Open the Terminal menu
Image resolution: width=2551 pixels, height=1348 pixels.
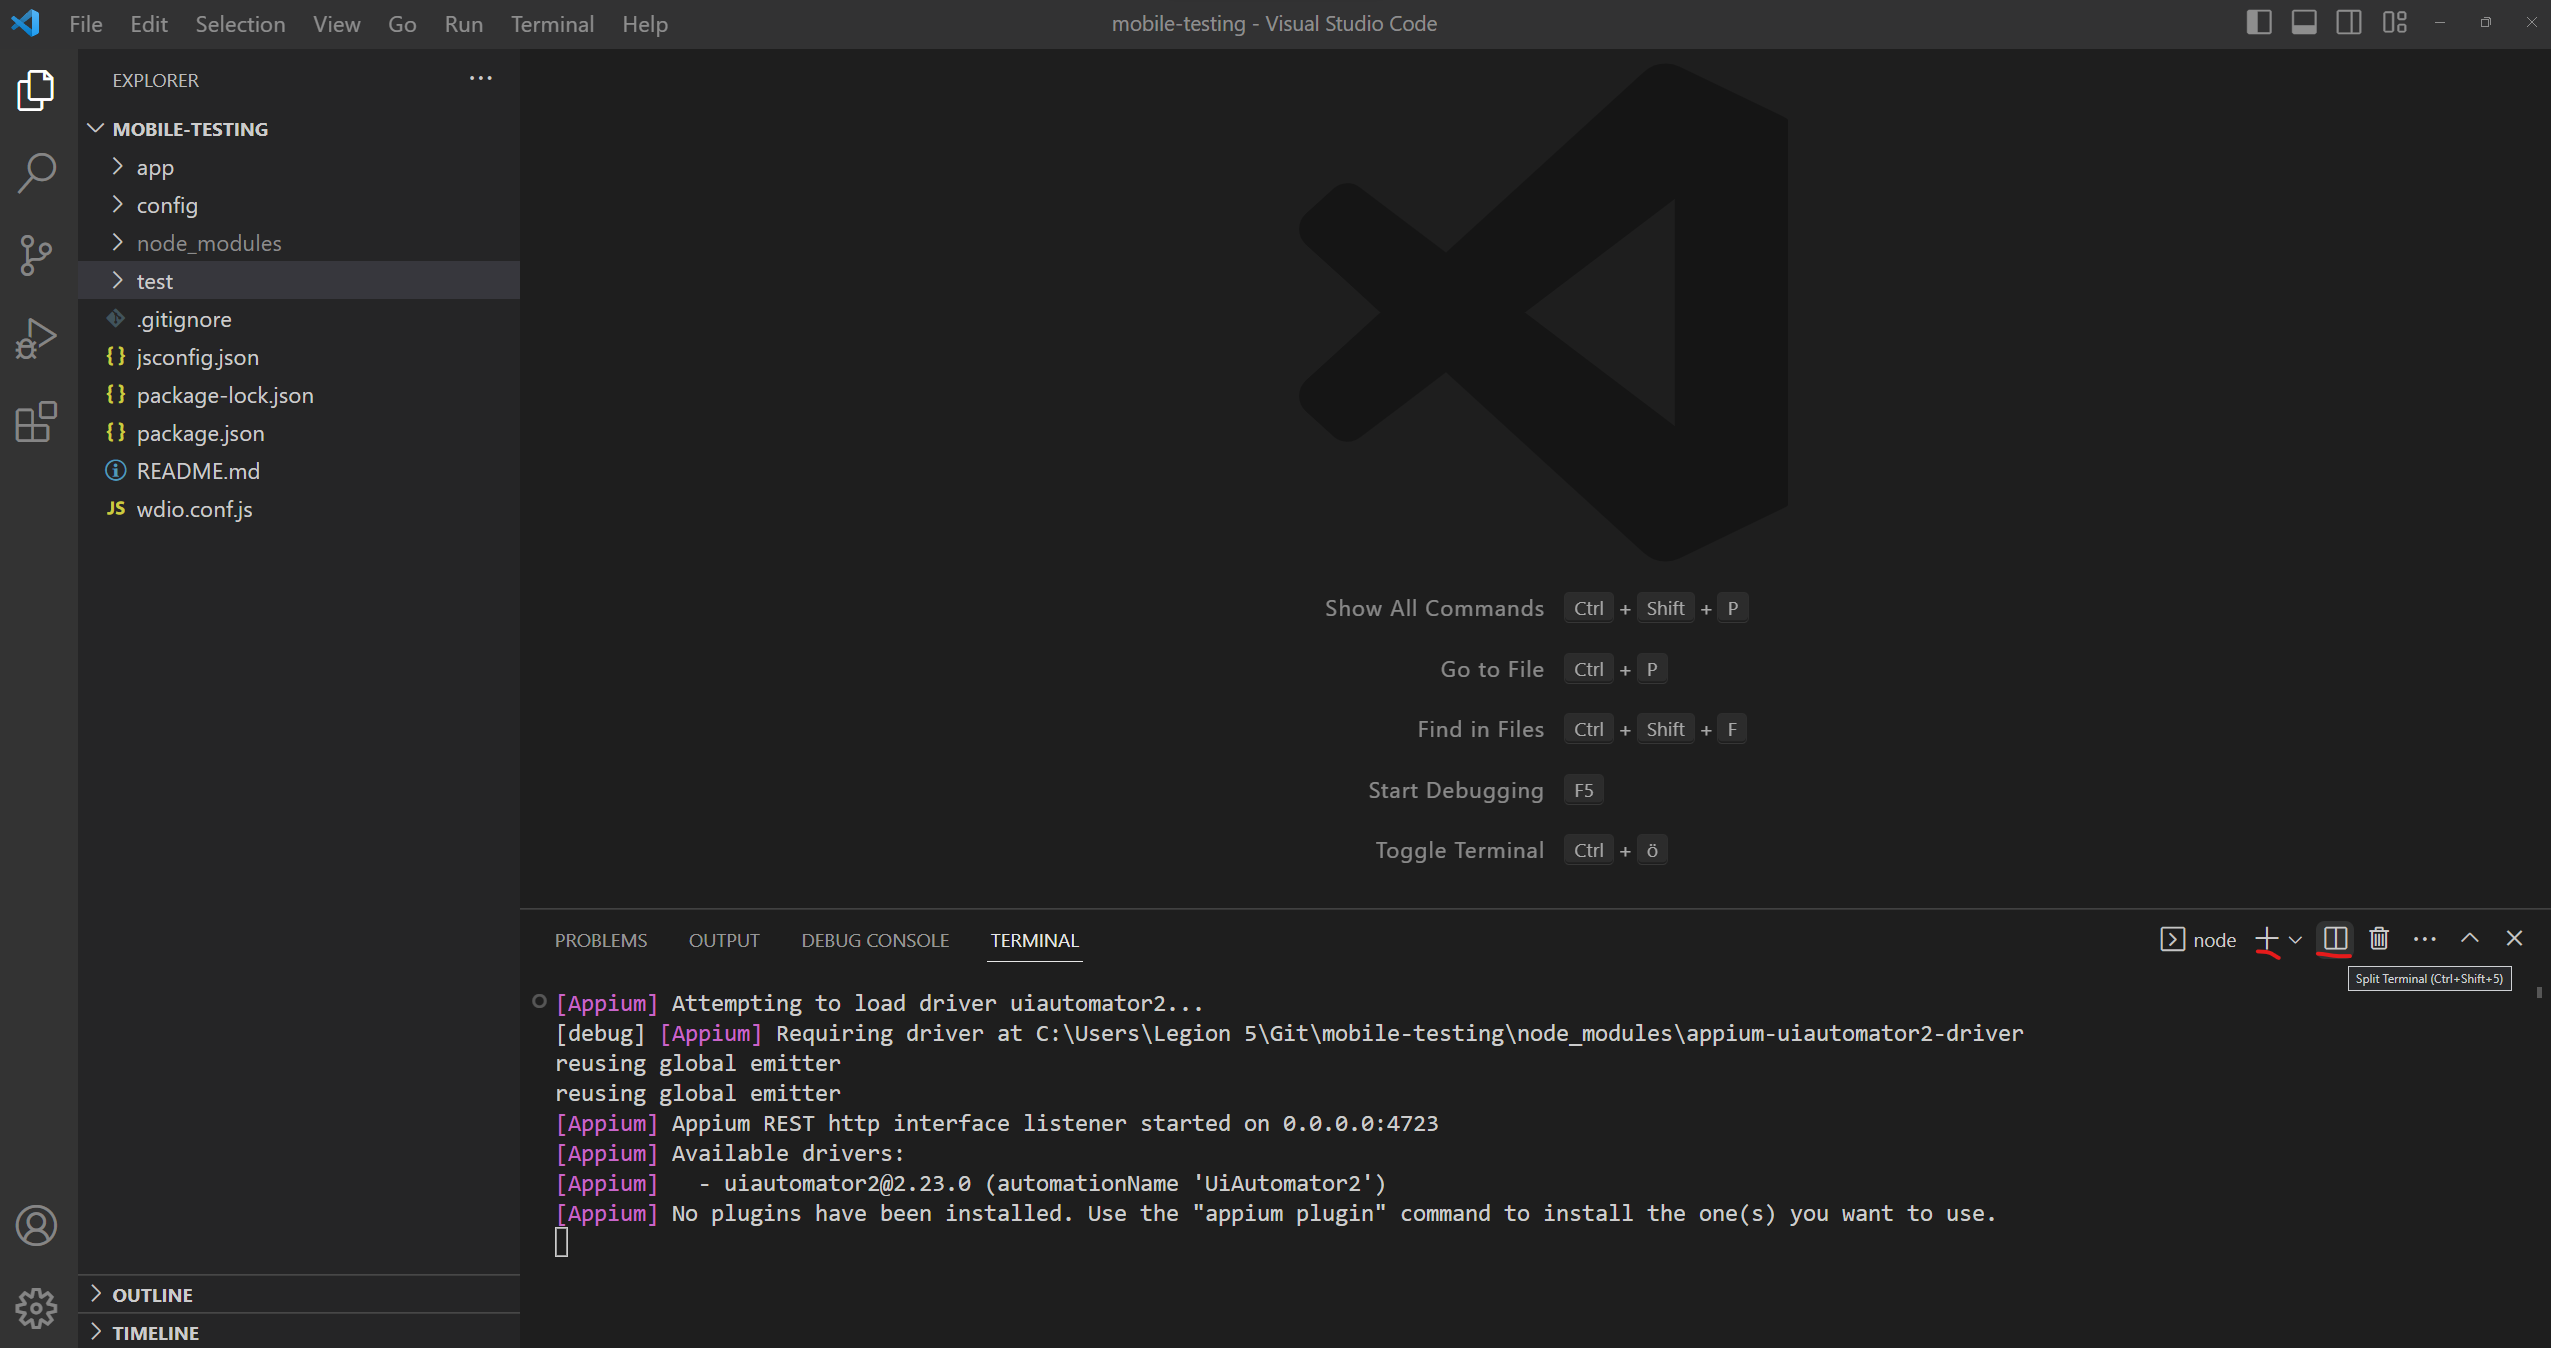pyautogui.click(x=552, y=23)
